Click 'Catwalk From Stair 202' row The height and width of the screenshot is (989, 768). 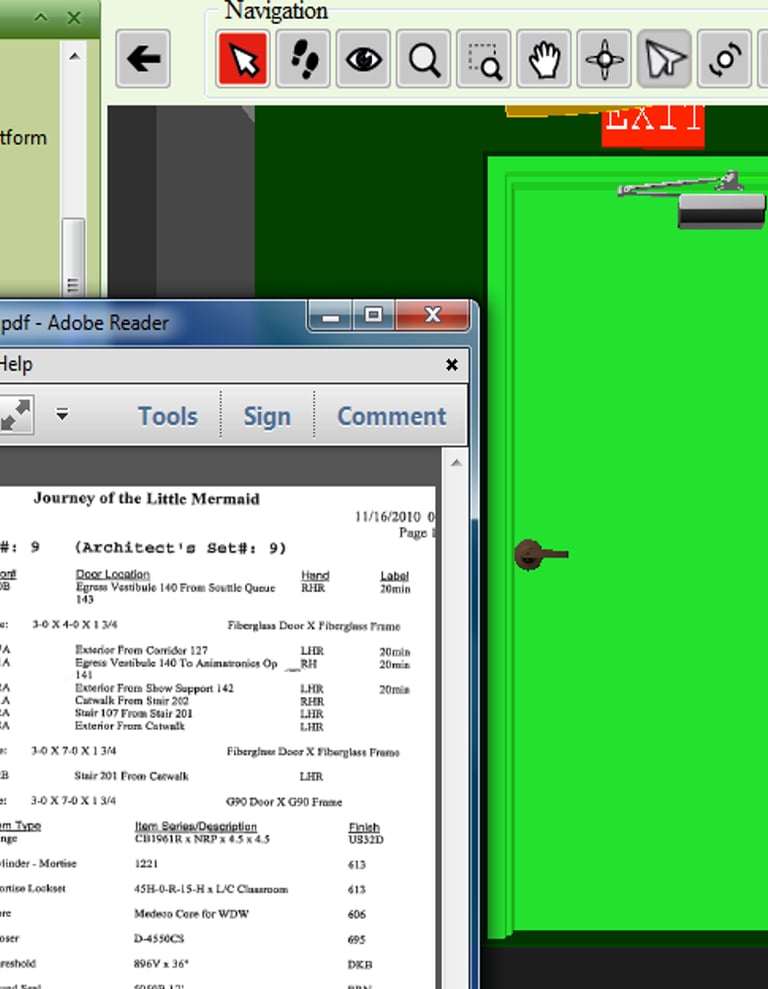(132, 700)
